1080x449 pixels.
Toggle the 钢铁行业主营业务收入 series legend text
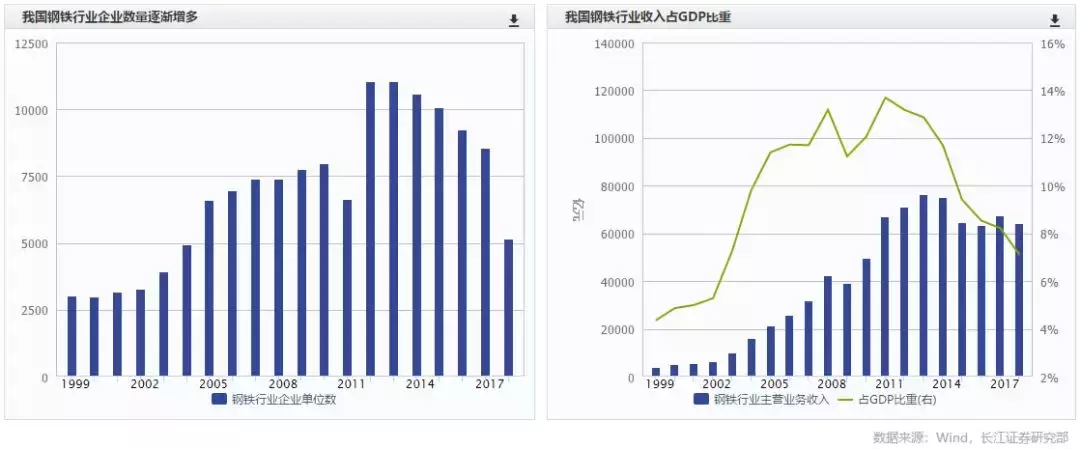pyautogui.click(x=771, y=399)
